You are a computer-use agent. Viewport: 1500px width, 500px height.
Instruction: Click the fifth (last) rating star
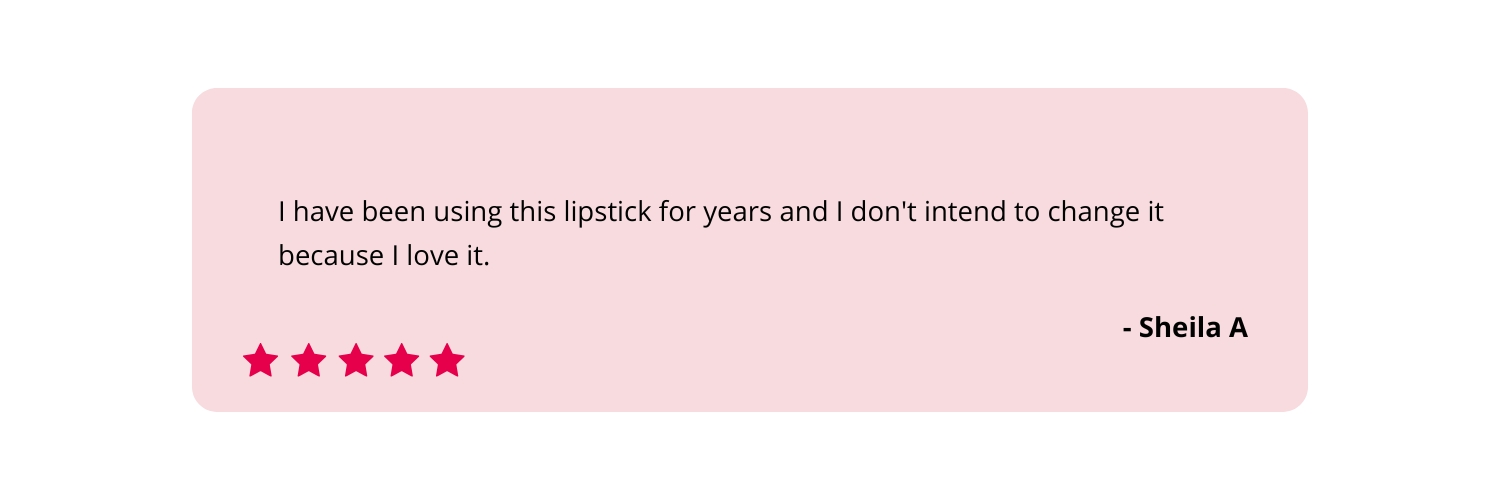(448, 360)
